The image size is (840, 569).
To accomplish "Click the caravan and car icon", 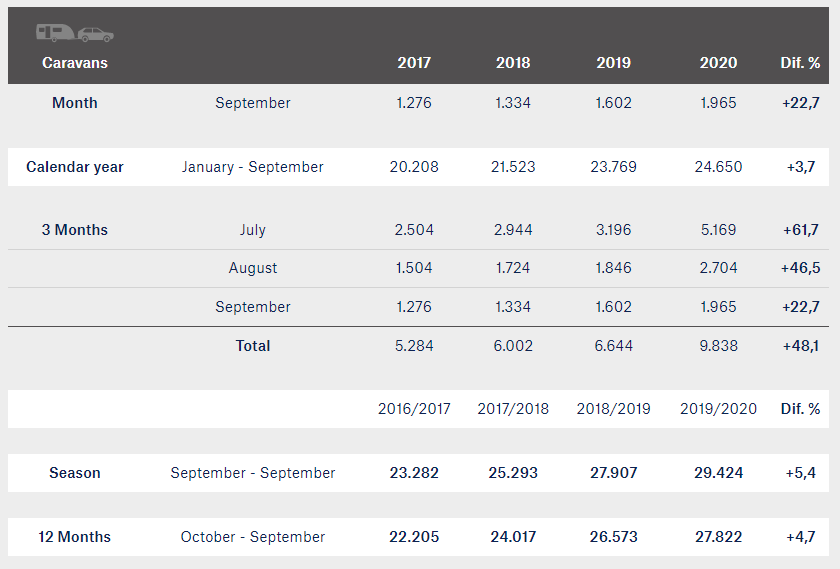I will 75,33.
